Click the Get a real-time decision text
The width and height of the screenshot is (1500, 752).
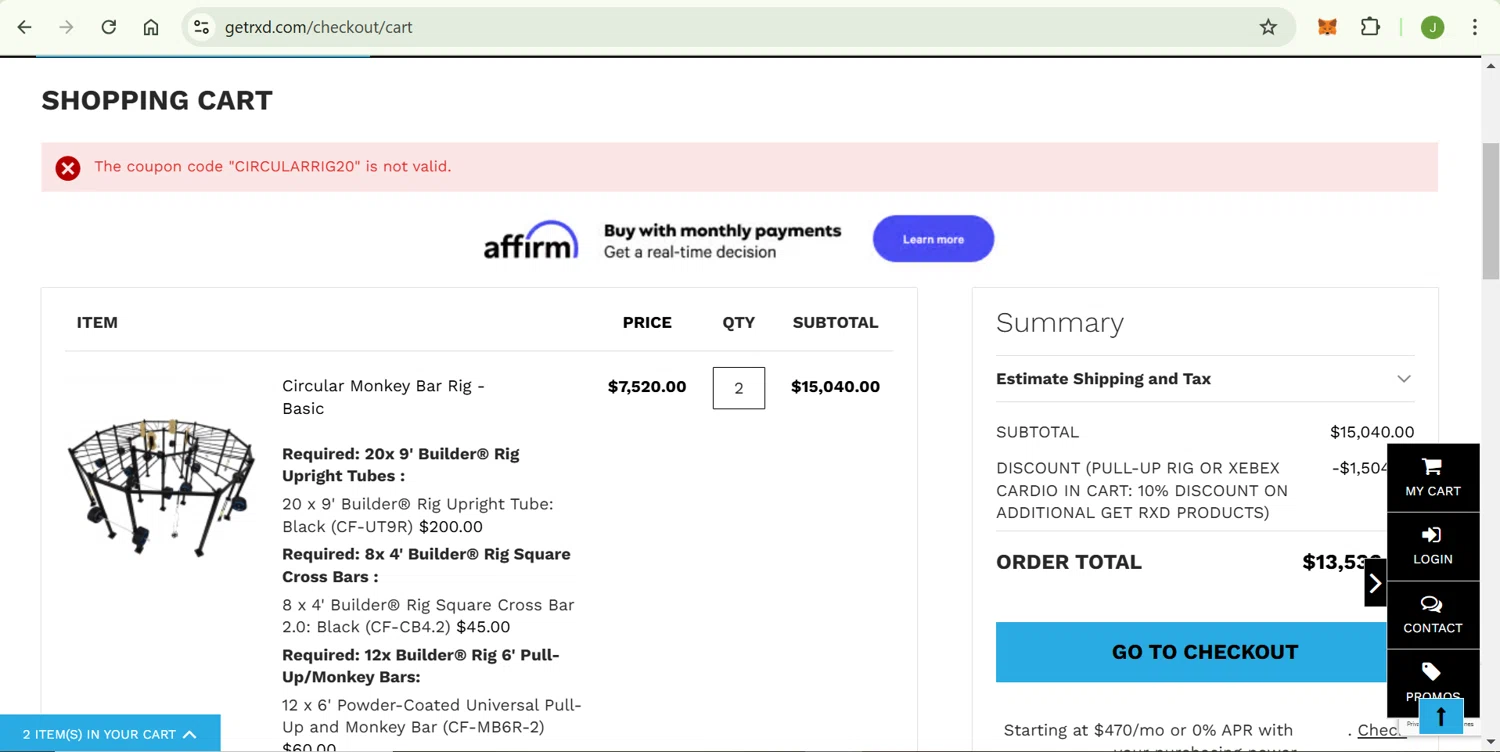click(690, 252)
